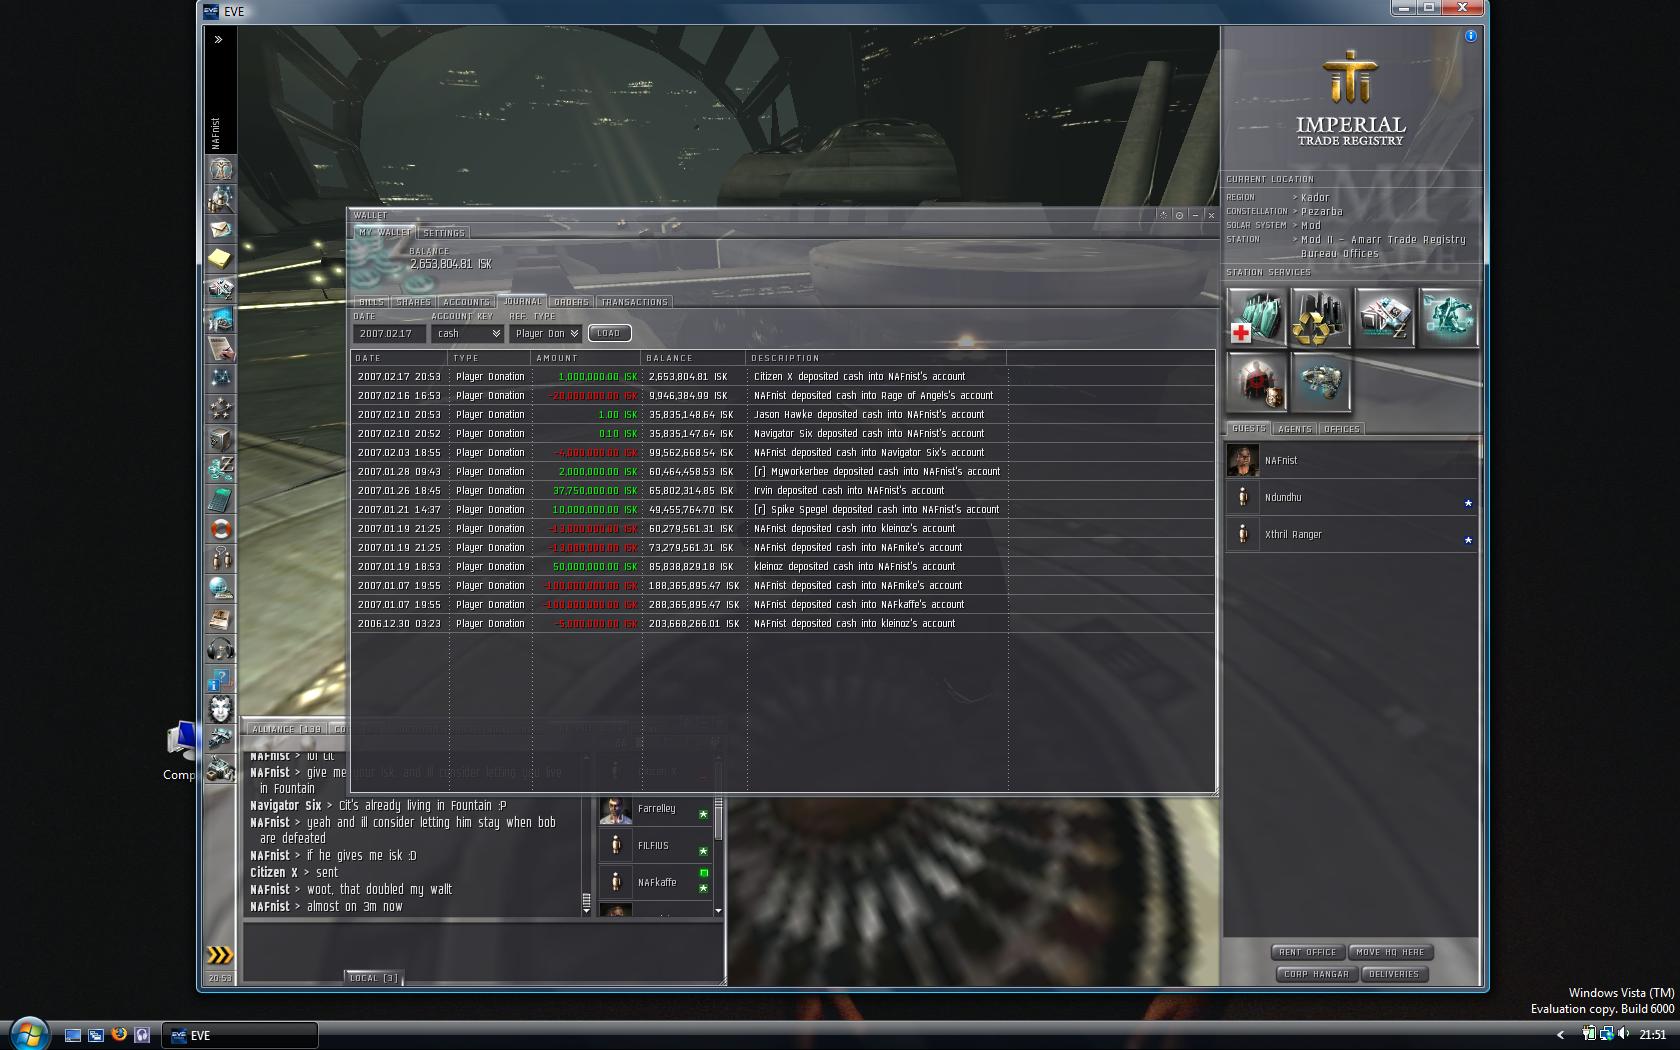1680x1050 pixels.
Task: Open the Transactions tab in wallet
Action: (x=634, y=302)
